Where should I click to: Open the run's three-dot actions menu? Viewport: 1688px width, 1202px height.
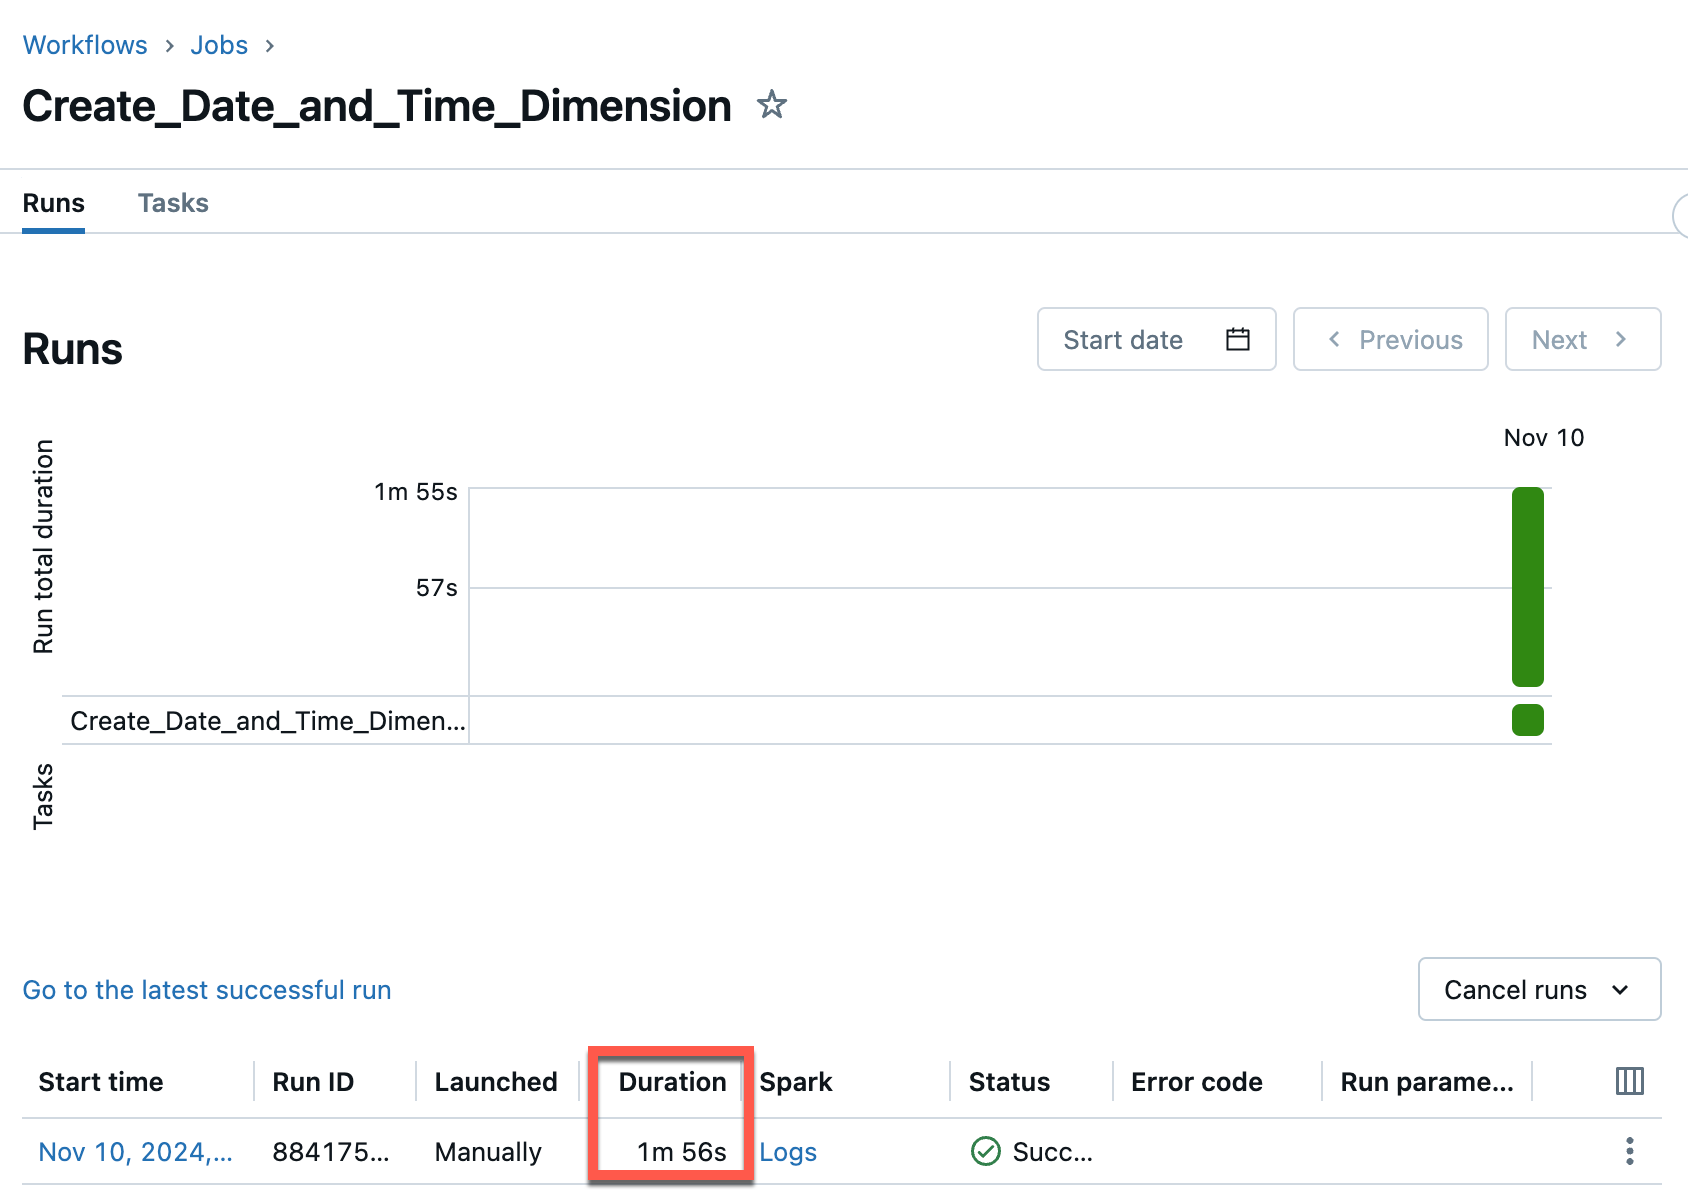coord(1629,1151)
